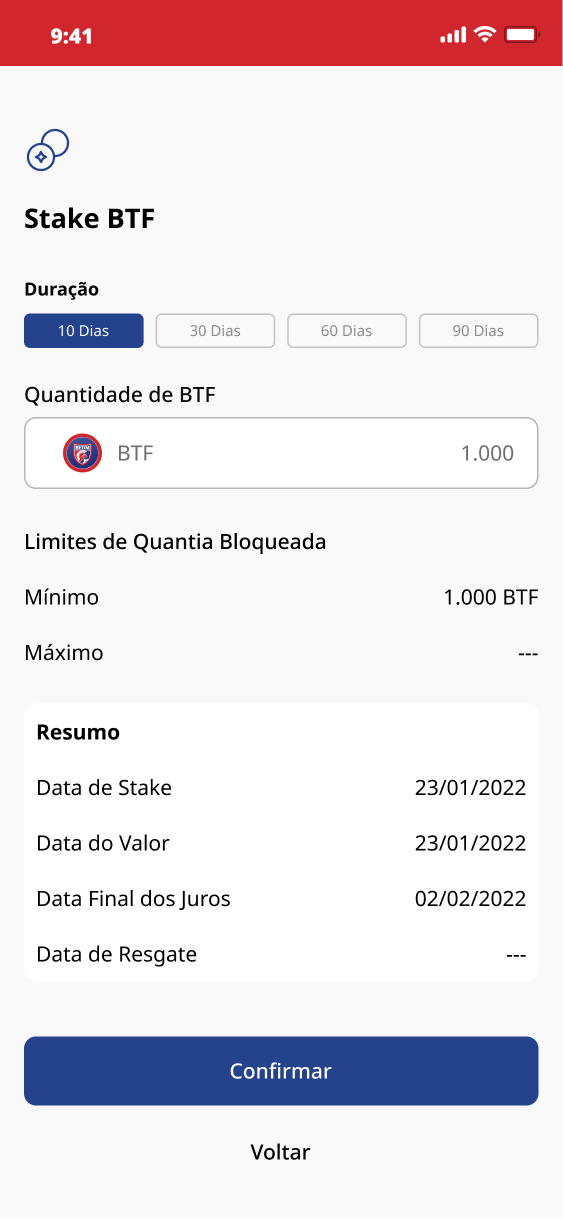This screenshot has width=563, height=1219.
Task: Go back using Voltar link
Action: click(281, 1152)
